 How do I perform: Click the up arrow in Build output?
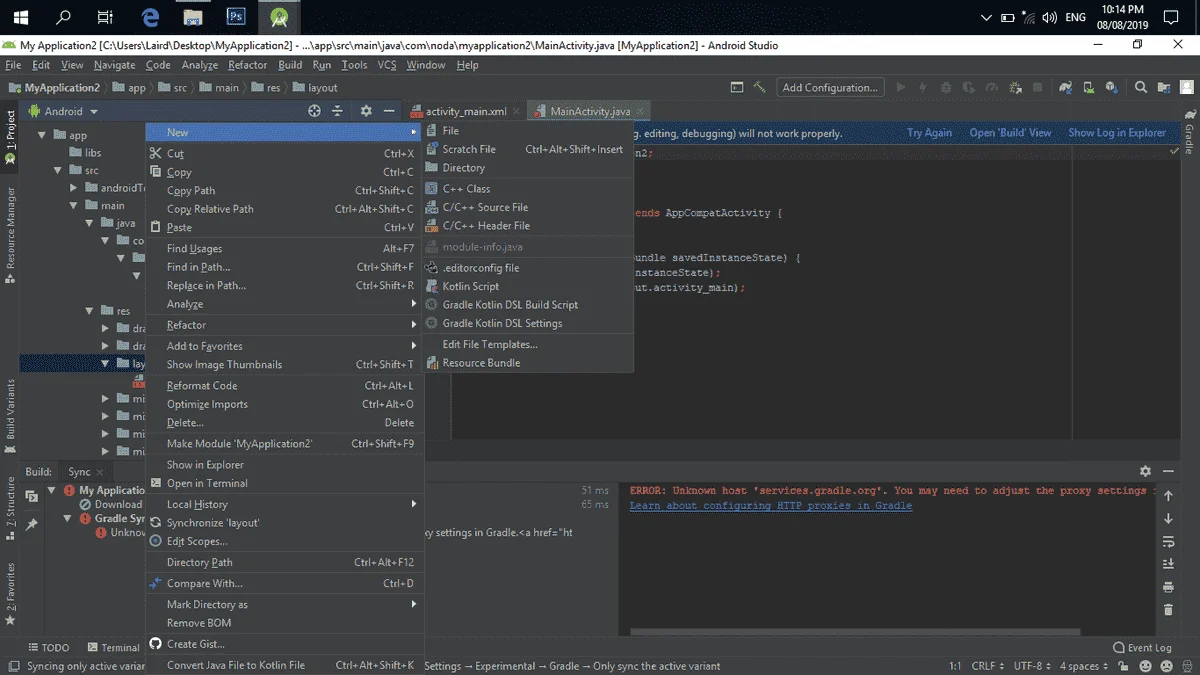[1168, 496]
